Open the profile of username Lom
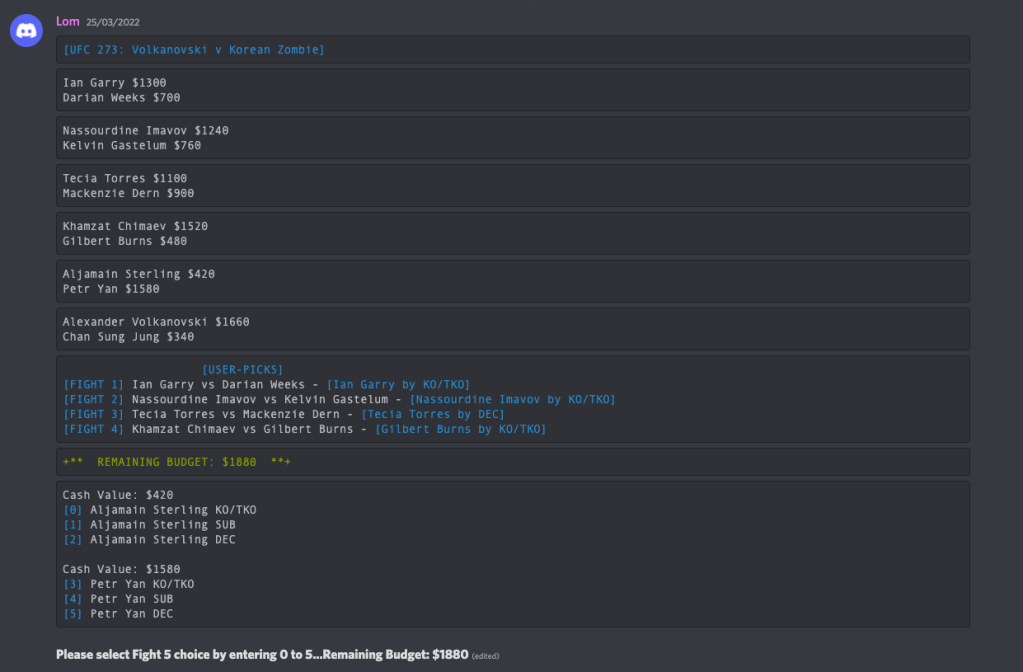This screenshot has width=1023, height=672. (x=68, y=21)
